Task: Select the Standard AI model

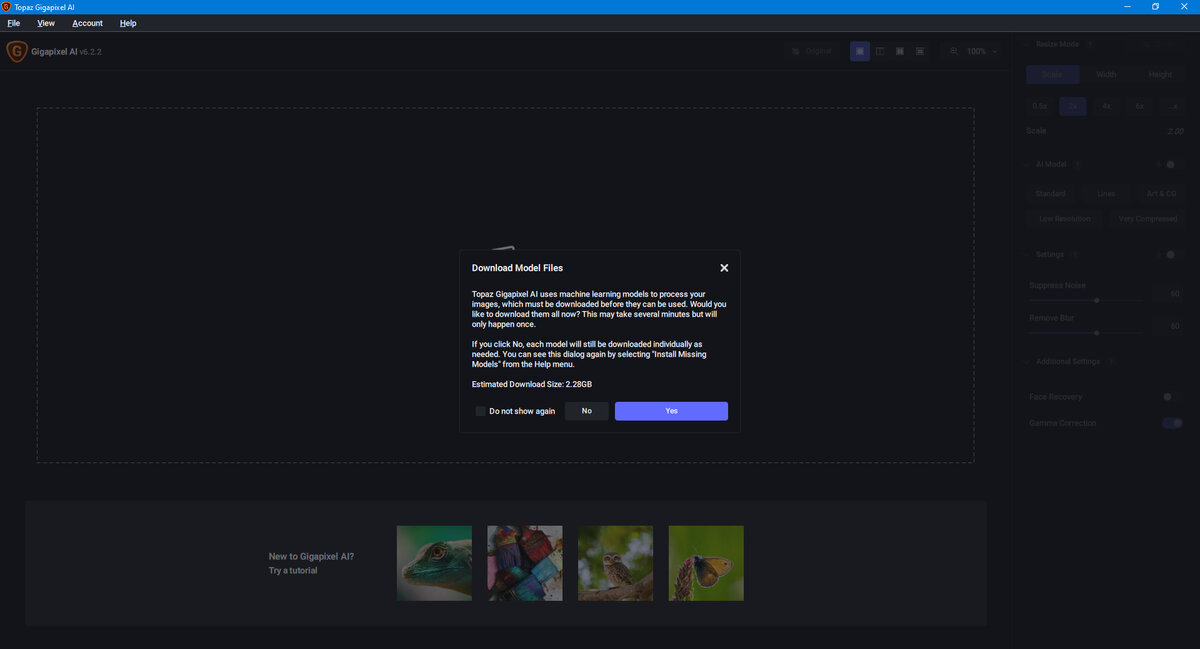Action: (x=1051, y=194)
